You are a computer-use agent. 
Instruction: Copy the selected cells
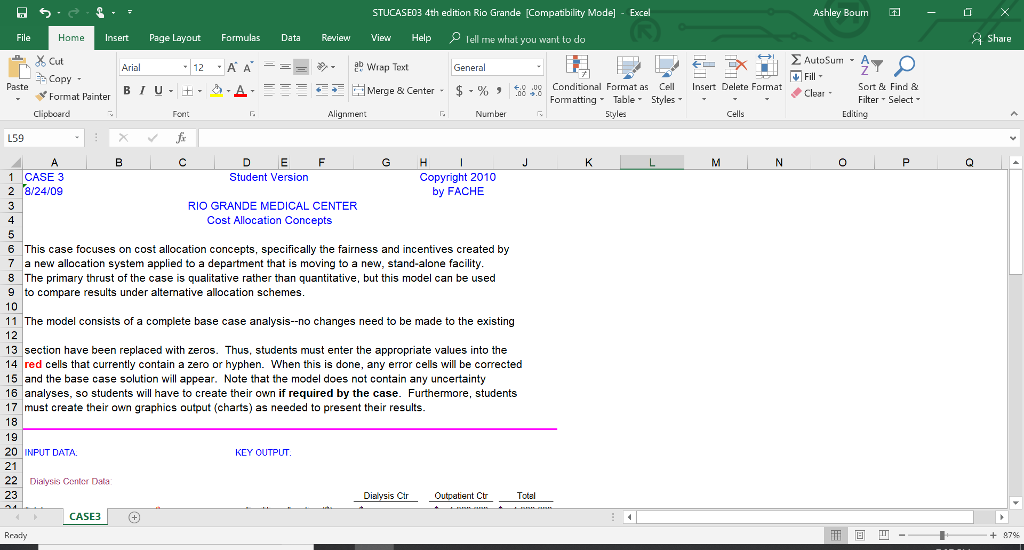[x=54, y=78]
